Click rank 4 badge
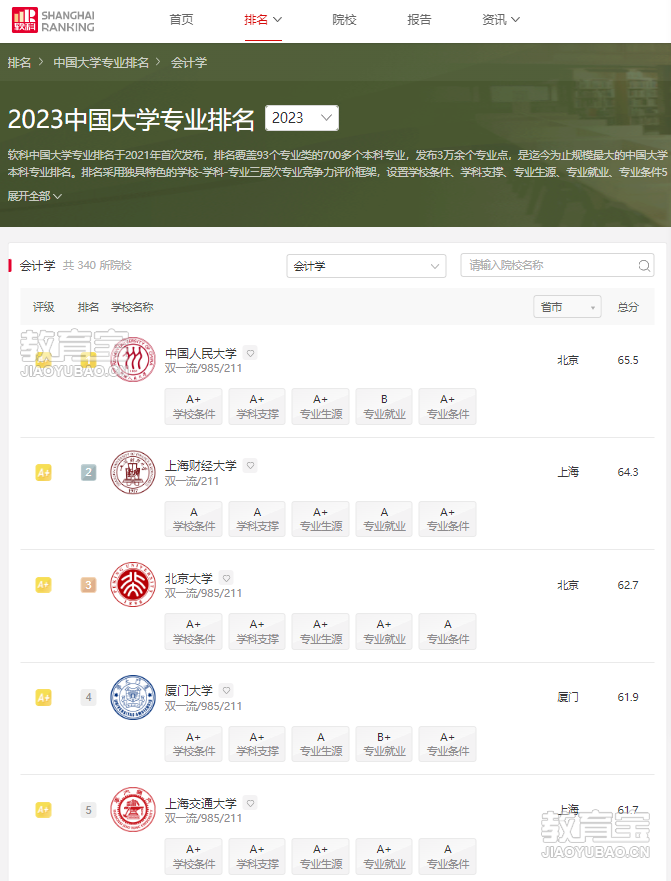The image size is (671, 881). click(x=88, y=697)
